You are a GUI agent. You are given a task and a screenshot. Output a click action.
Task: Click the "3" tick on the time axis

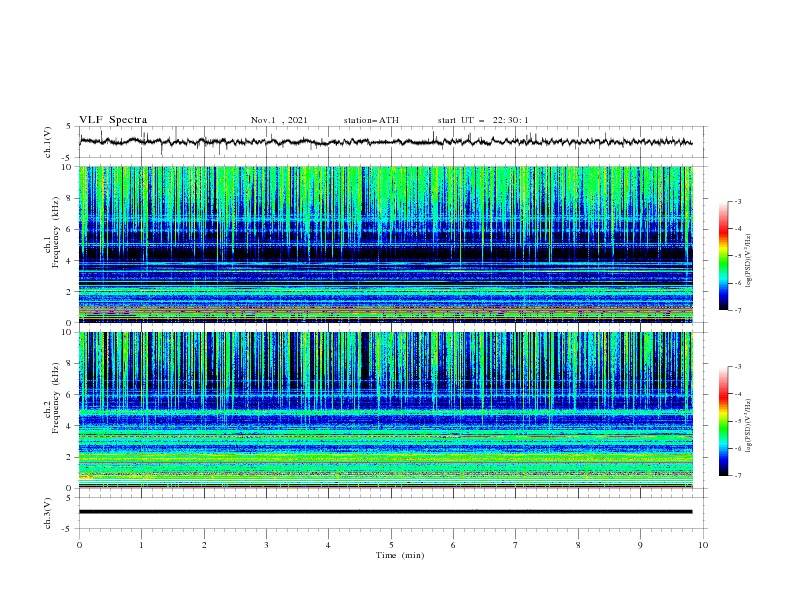(x=266, y=545)
